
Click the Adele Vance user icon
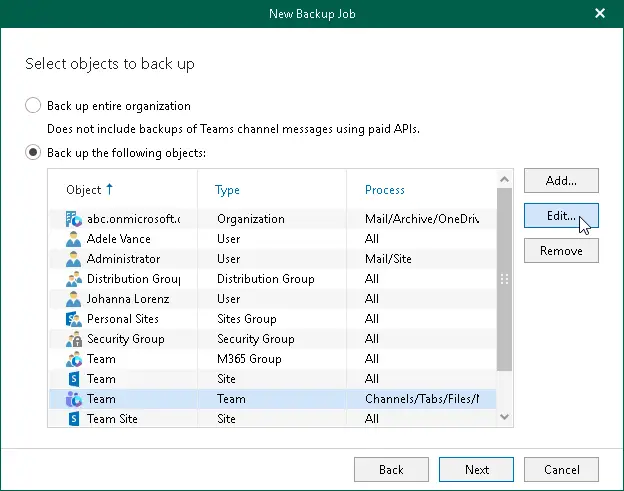[73, 239]
